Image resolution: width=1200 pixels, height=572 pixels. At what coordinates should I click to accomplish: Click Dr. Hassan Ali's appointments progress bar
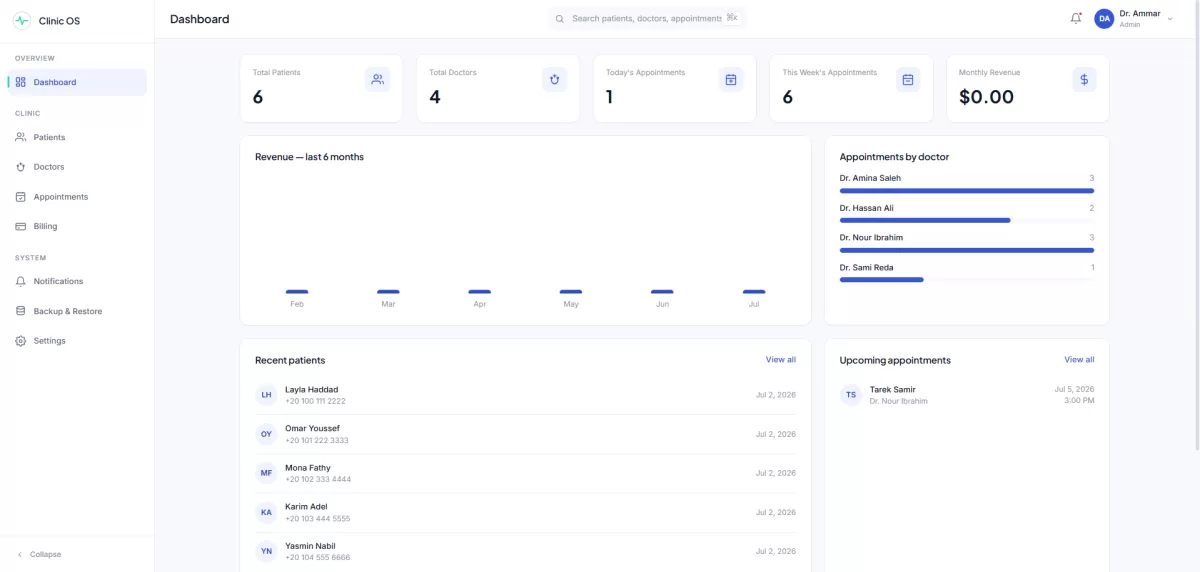[967, 220]
